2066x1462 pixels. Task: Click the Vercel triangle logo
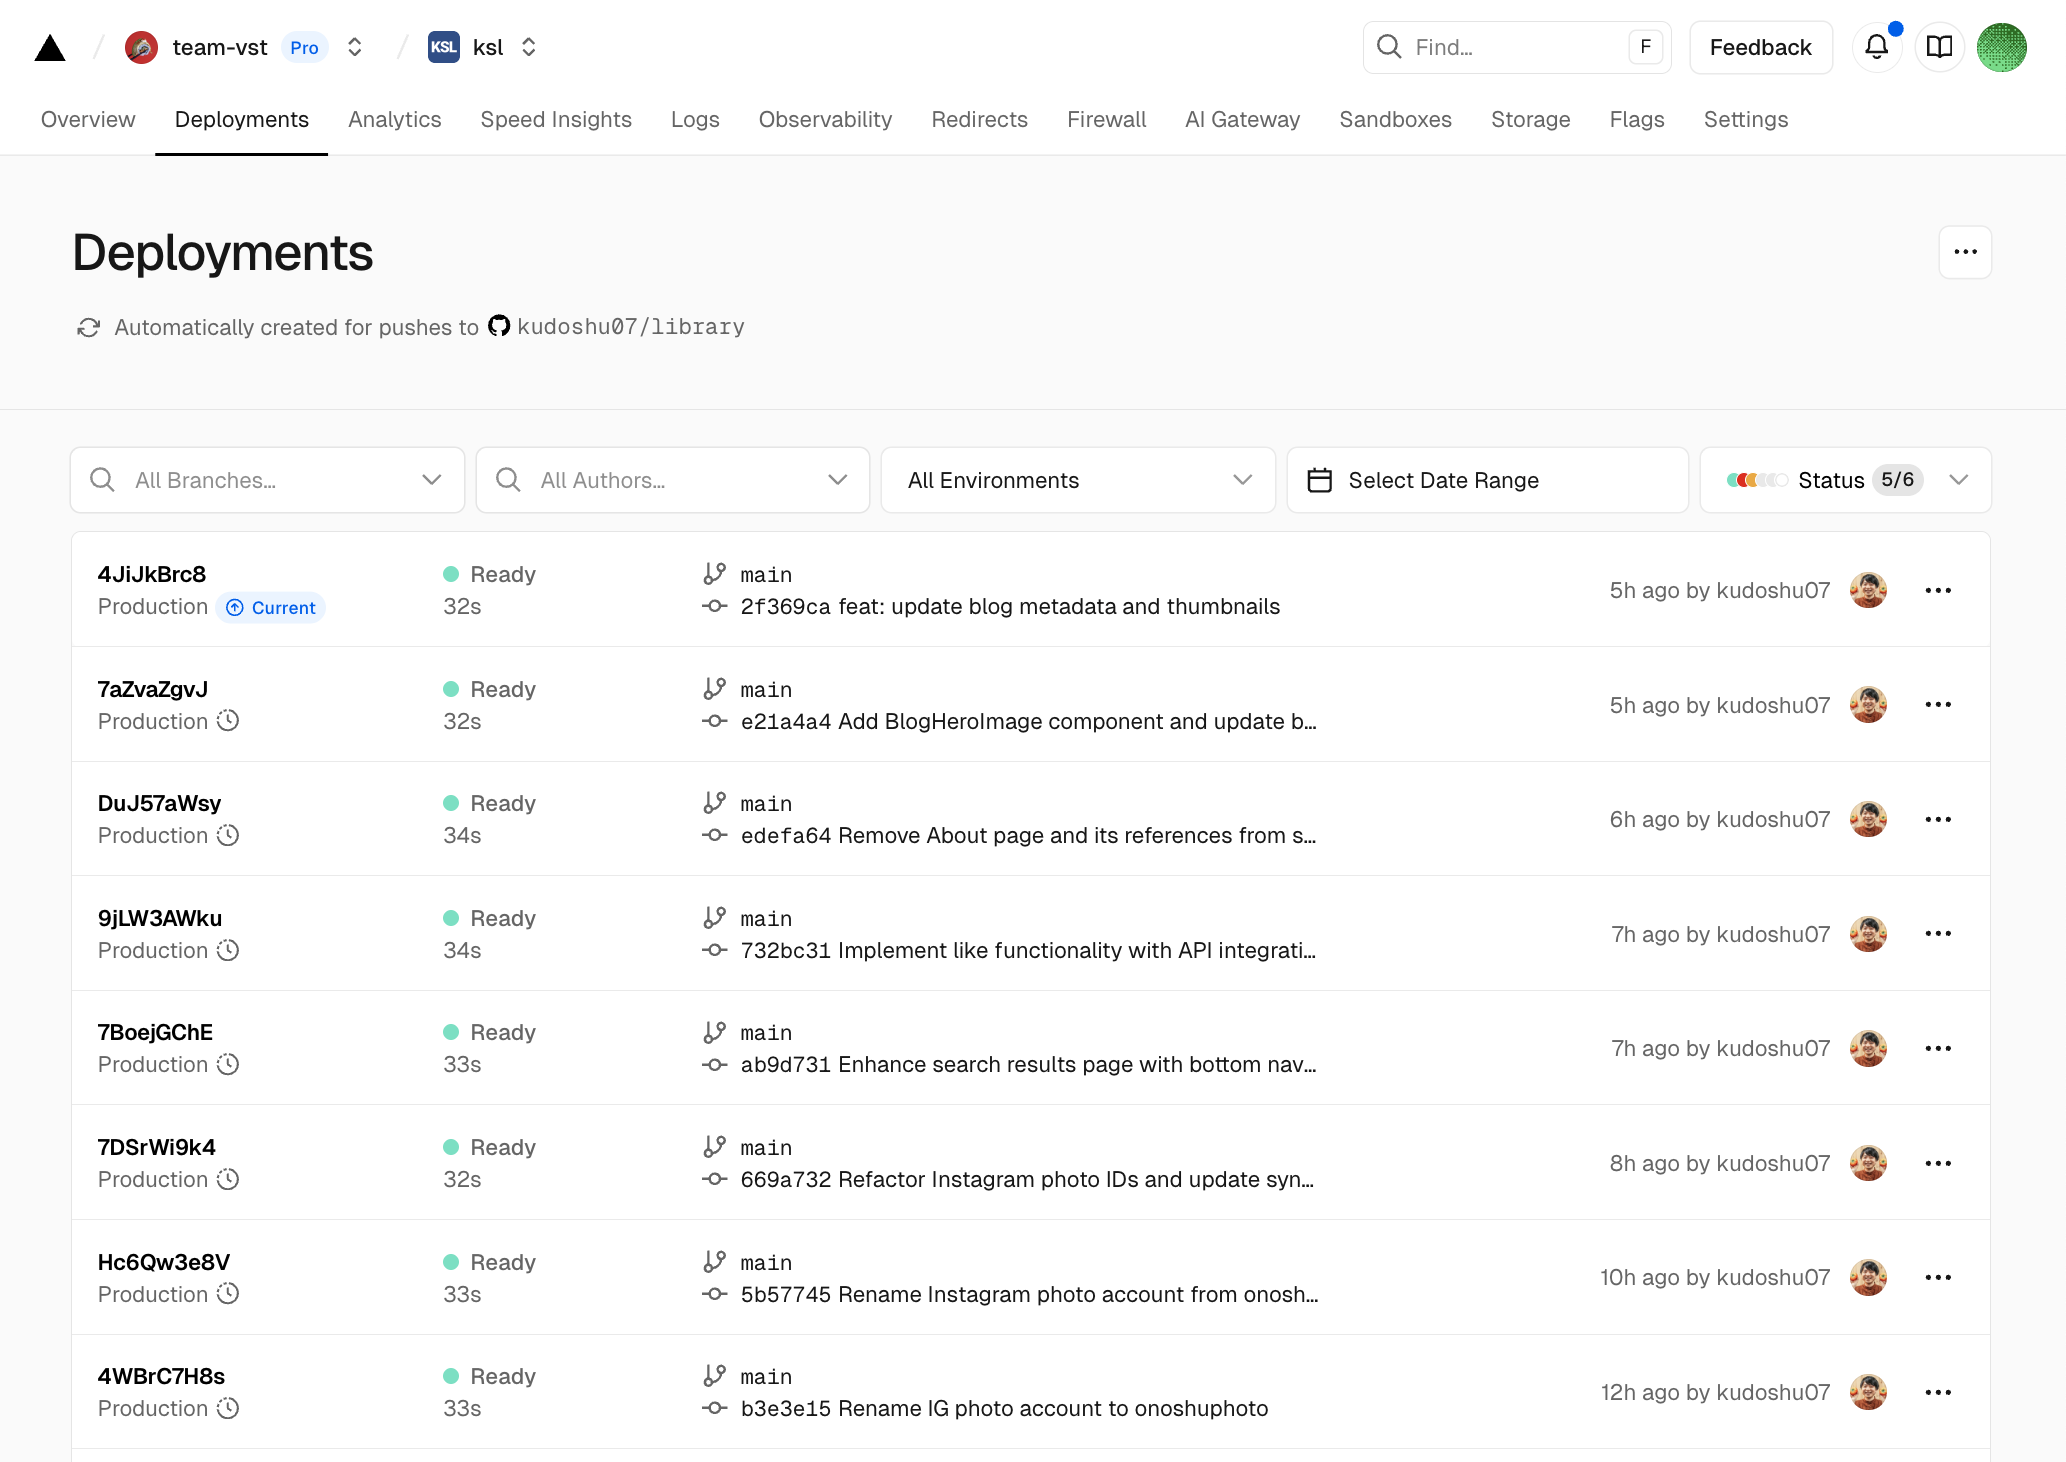point(50,47)
